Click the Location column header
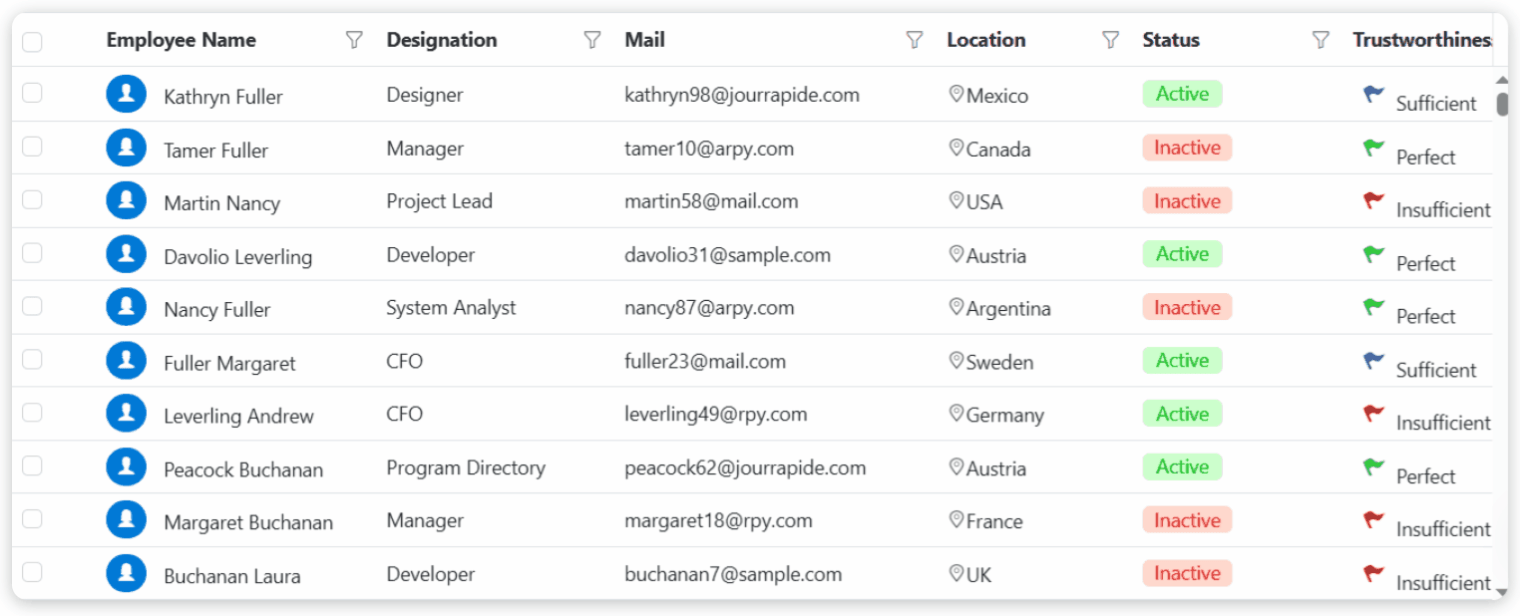The width and height of the screenshot is (1520, 616). click(x=986, y=40)
